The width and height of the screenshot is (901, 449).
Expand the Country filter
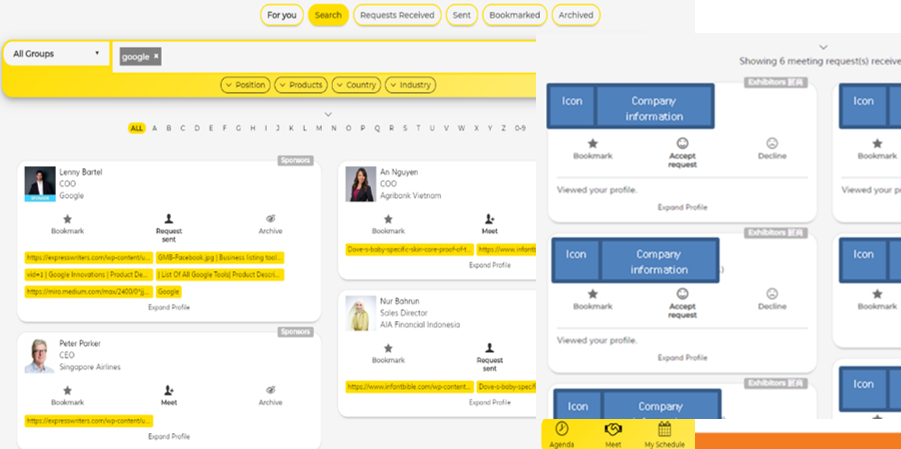(x=356, y=85)
